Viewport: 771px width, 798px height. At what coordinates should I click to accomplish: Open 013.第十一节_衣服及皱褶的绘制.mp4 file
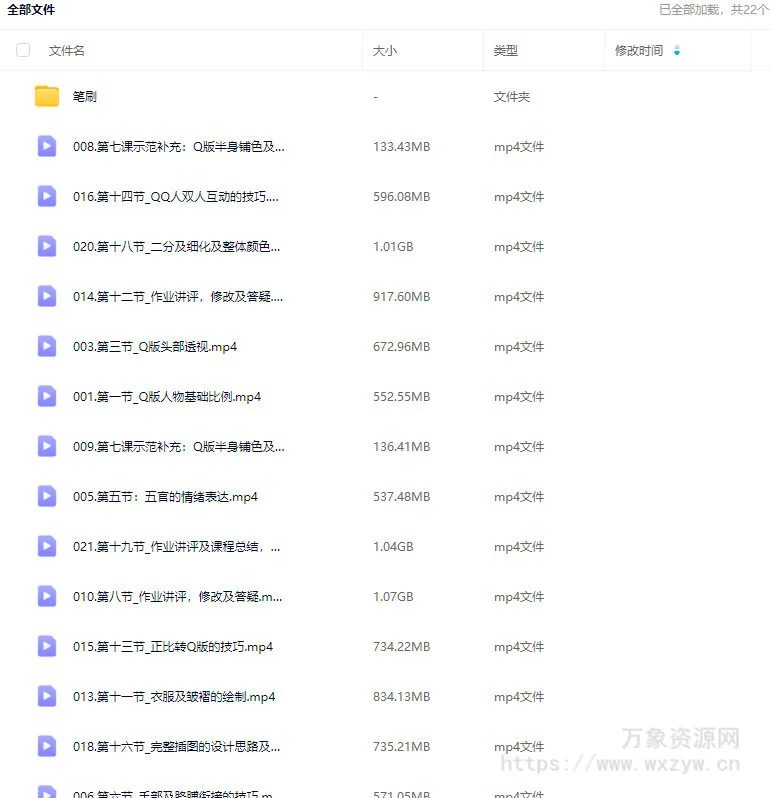click(x=174, y=697)
